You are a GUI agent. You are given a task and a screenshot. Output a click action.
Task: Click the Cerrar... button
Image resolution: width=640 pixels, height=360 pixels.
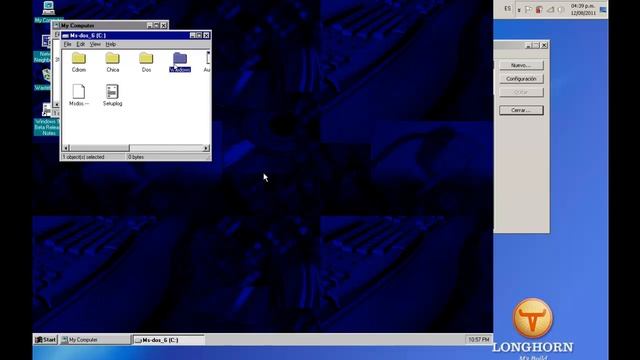(x=521, y=110)
